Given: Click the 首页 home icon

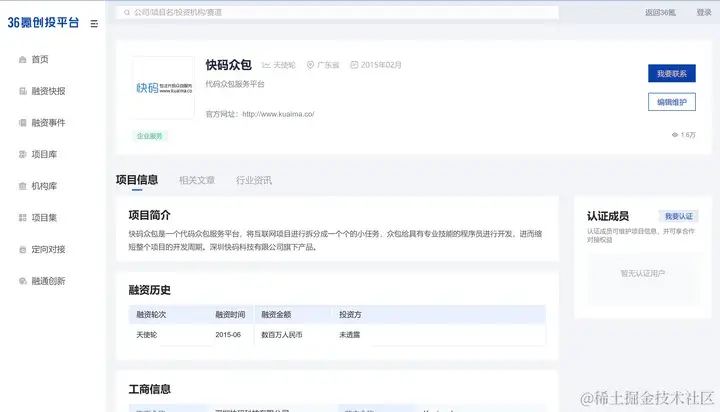Looking at the screenshot, I should tap(22, 59).
